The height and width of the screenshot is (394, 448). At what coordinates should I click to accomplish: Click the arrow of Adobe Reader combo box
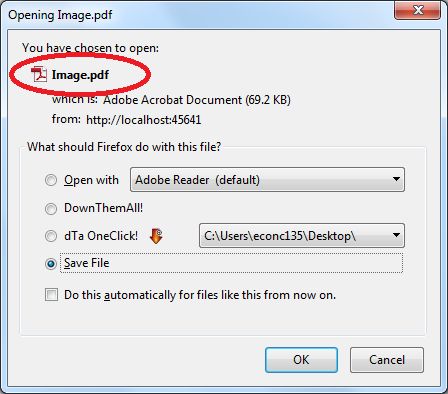coord(396,179)
